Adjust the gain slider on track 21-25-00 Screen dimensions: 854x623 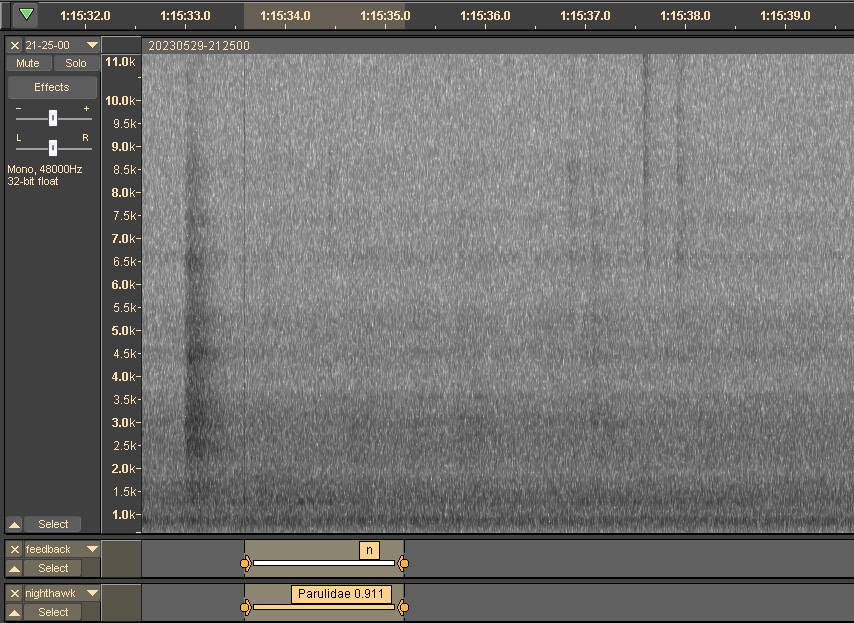(x=52, y=118)
